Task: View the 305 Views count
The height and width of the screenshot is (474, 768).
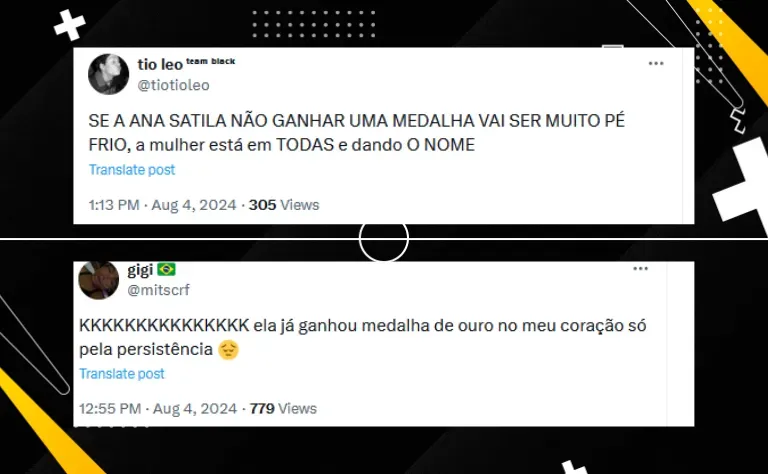Action: coord(284,205)
